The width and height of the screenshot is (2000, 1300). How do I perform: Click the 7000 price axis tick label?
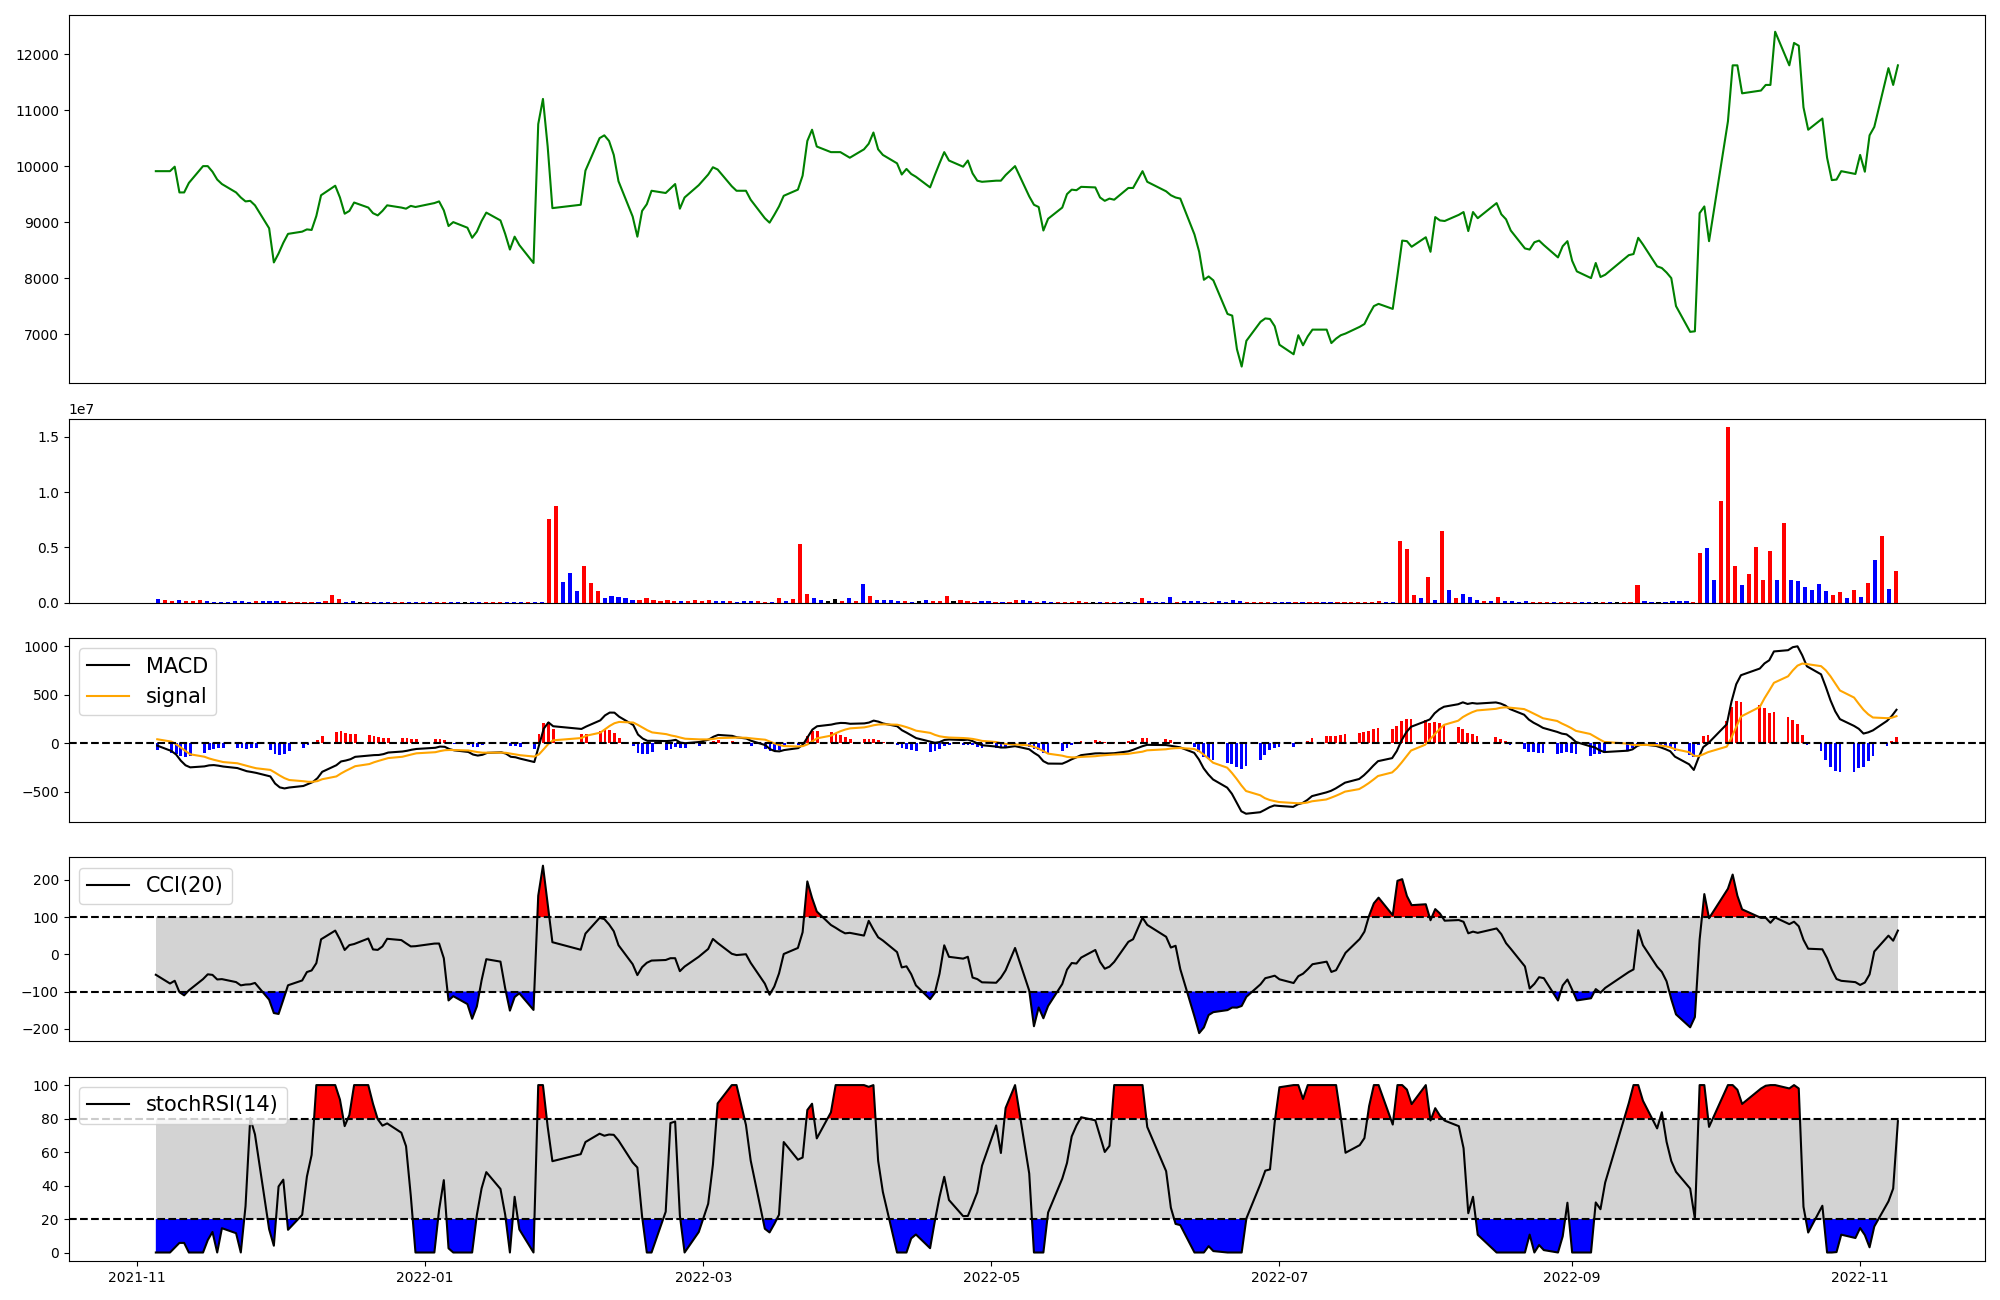pos(41,335)
